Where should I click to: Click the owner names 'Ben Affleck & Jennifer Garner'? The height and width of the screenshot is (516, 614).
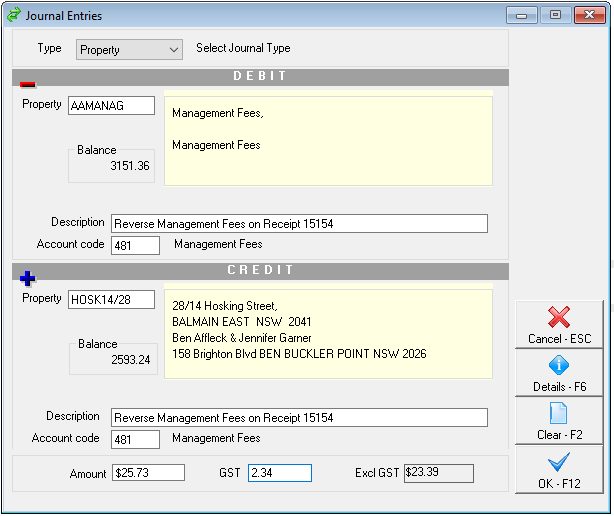click(242, 338)
